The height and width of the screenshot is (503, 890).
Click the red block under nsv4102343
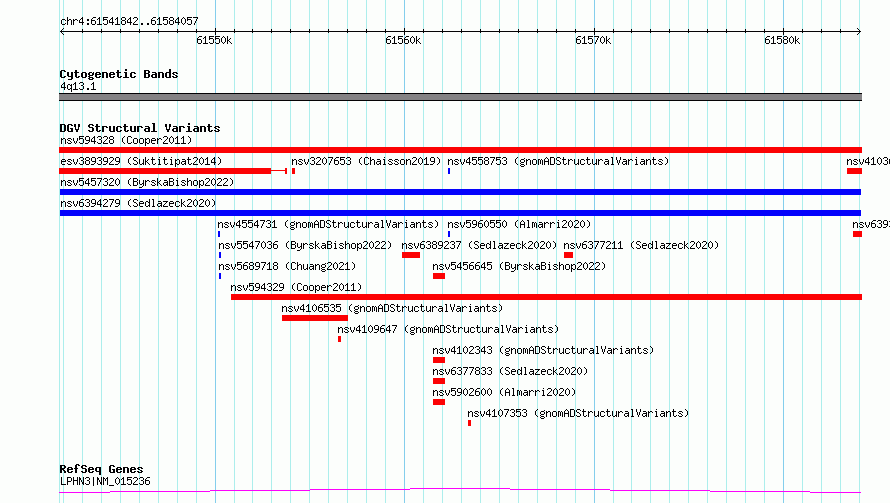pos(439,360)
